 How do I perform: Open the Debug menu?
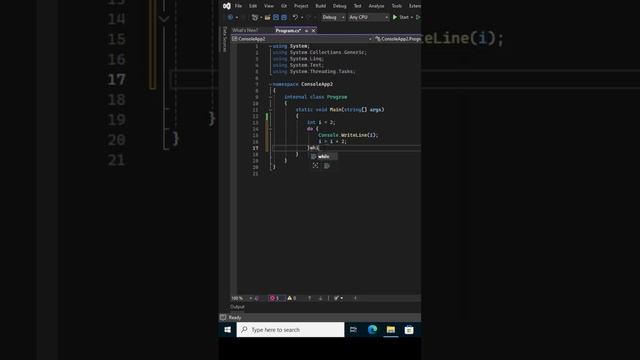(x=340, y=6)
